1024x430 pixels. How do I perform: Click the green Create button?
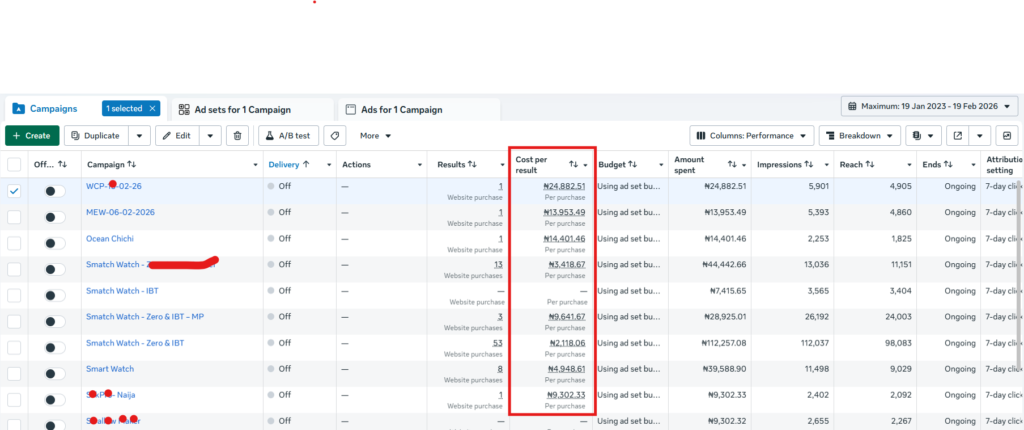tap(31, 136)
